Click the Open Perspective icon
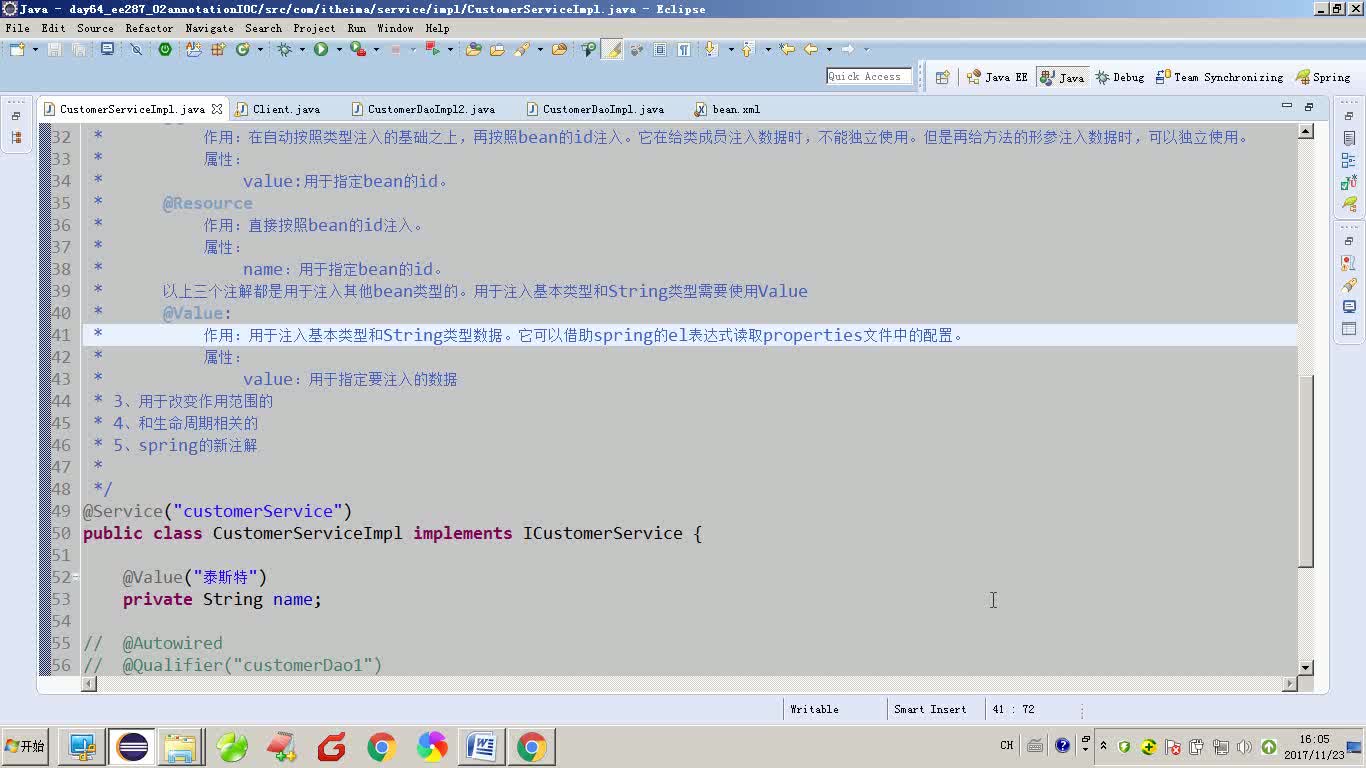Image resolution: width=1366 pixels, height=768 pixels. [942, 77]
